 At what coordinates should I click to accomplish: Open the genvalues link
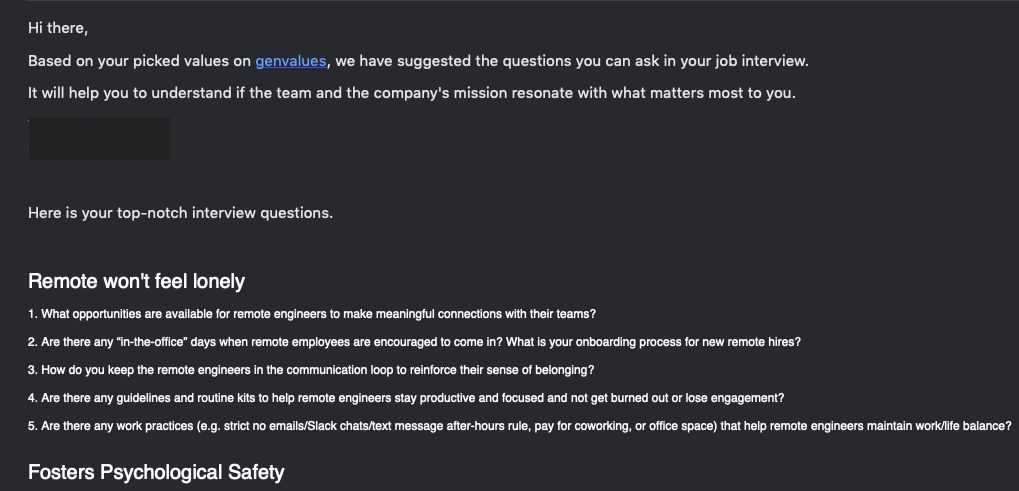pos(290,61)
